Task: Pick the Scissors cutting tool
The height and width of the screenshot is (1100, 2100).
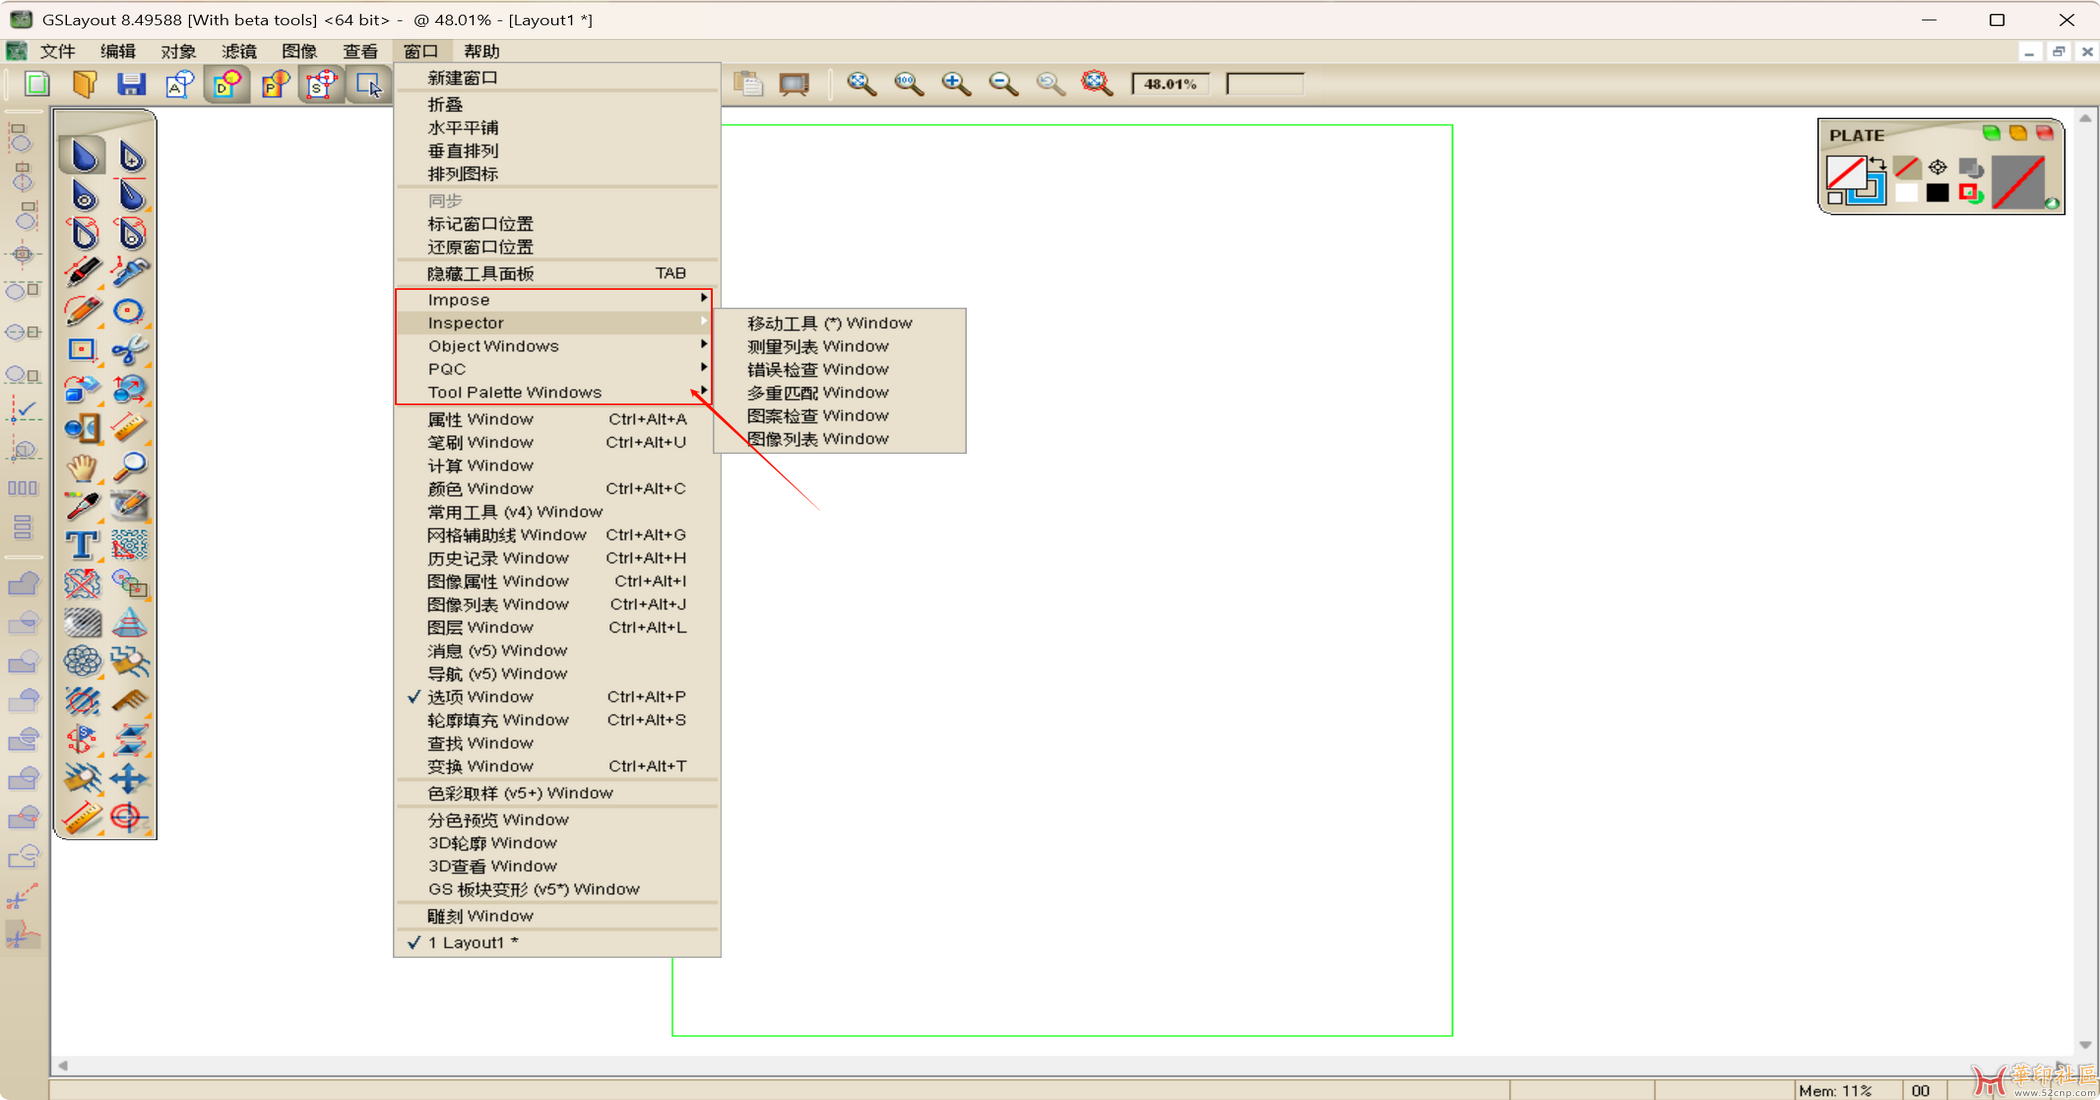Action: pos(130,350)
